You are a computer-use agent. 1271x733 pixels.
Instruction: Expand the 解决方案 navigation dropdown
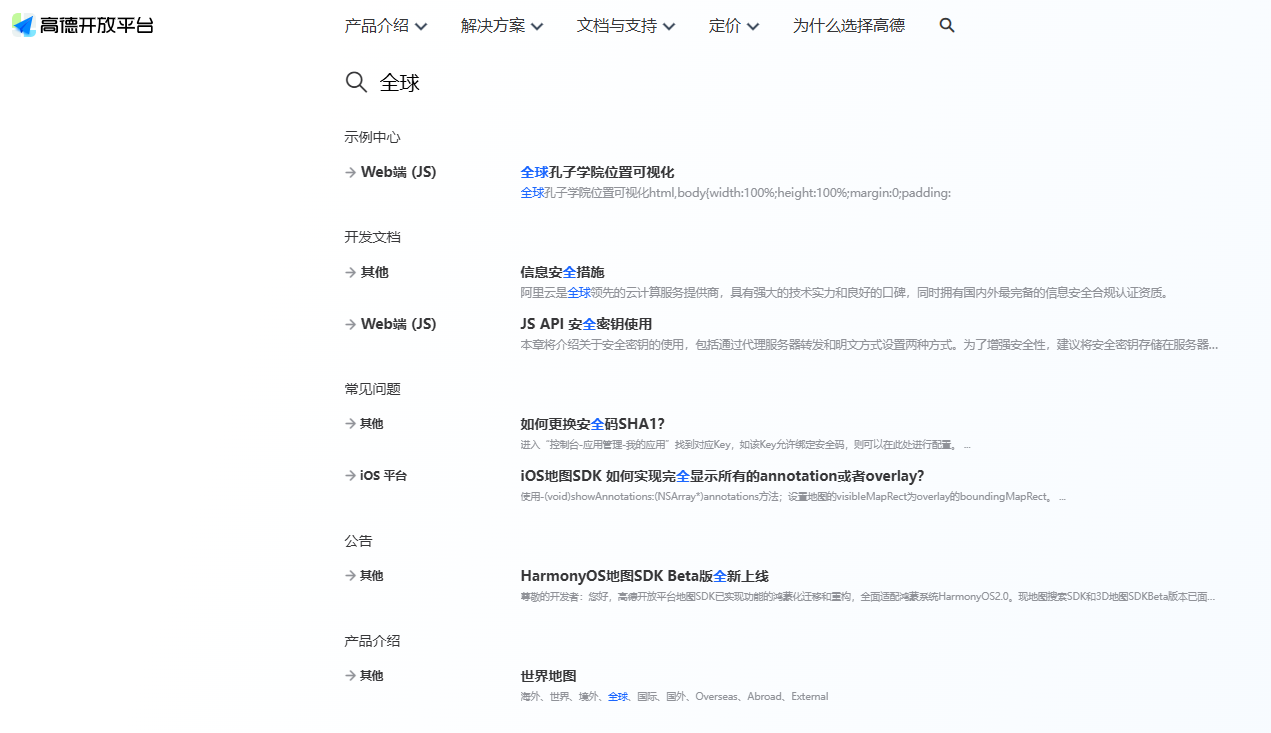[x=502, y=26]
